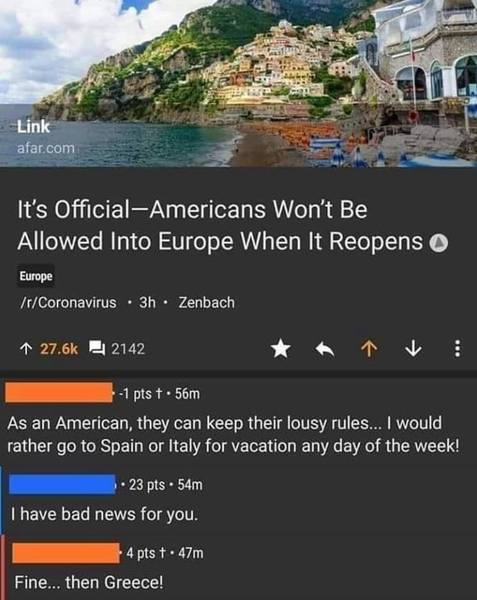Click the blue redacted commenter username
This screenshot has width=477, height=600.
click(62, 484)
